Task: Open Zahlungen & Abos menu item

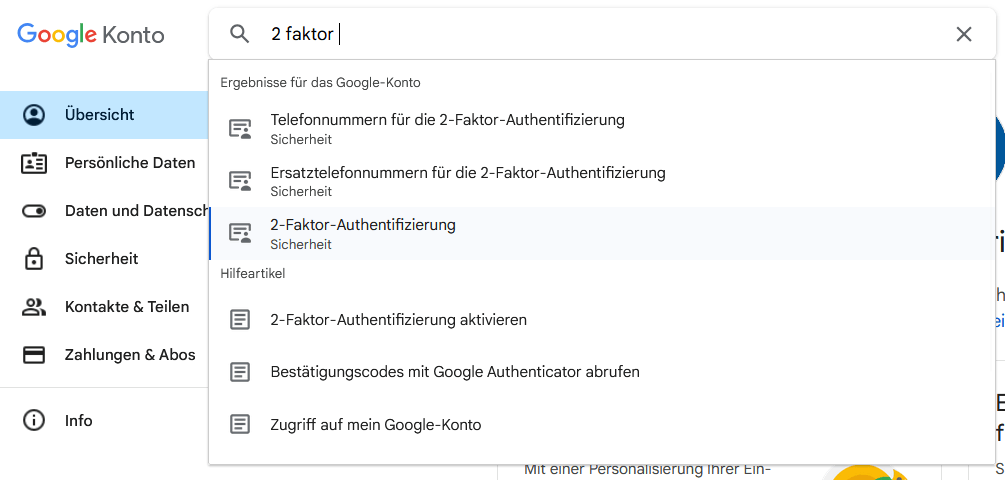Action: [x=130, y=355]
